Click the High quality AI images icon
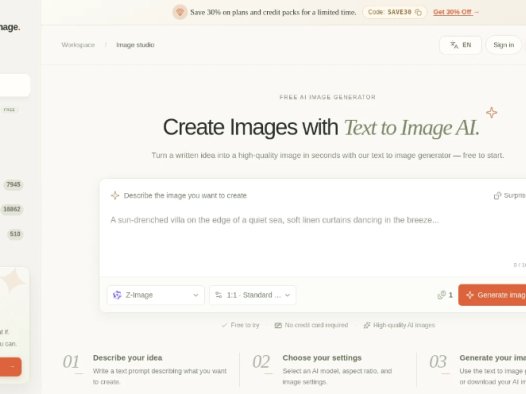This screenshot has height=394, width=526. (x=367, y=325)
